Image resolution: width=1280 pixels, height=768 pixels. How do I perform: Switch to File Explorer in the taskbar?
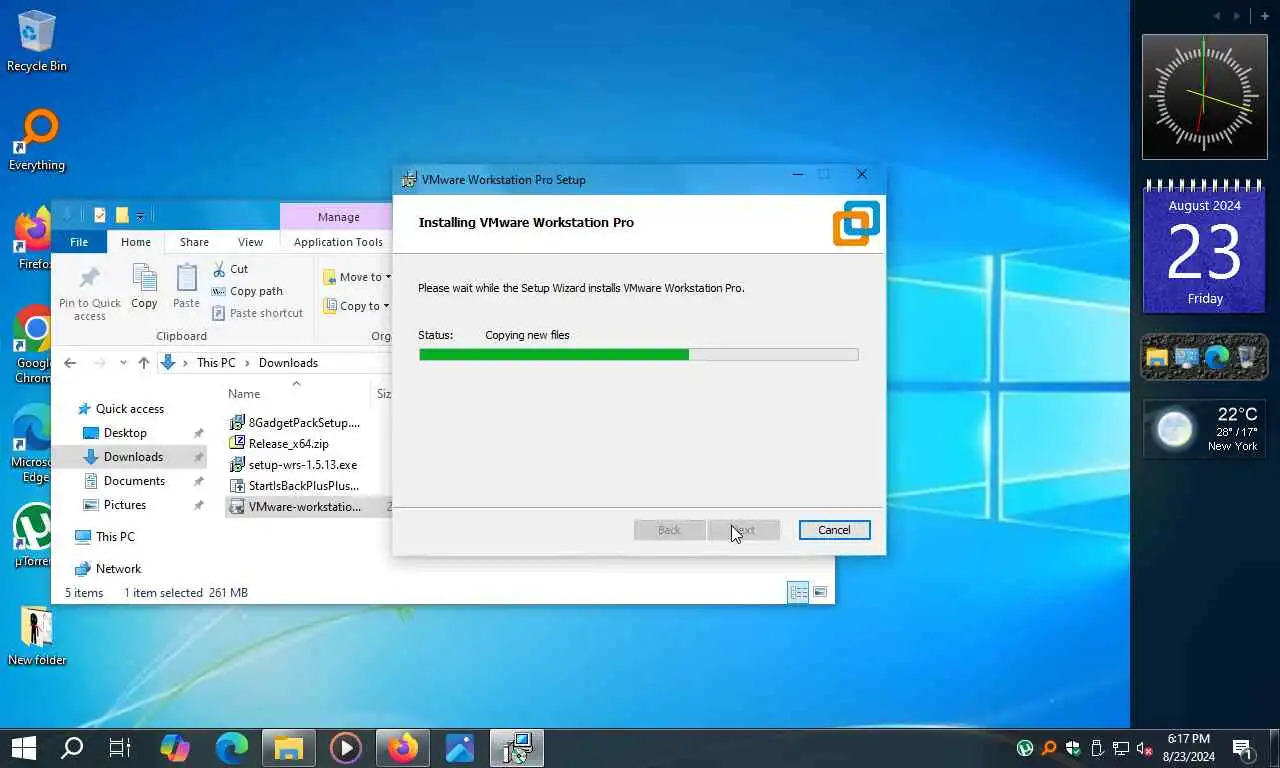pos(289,748)
